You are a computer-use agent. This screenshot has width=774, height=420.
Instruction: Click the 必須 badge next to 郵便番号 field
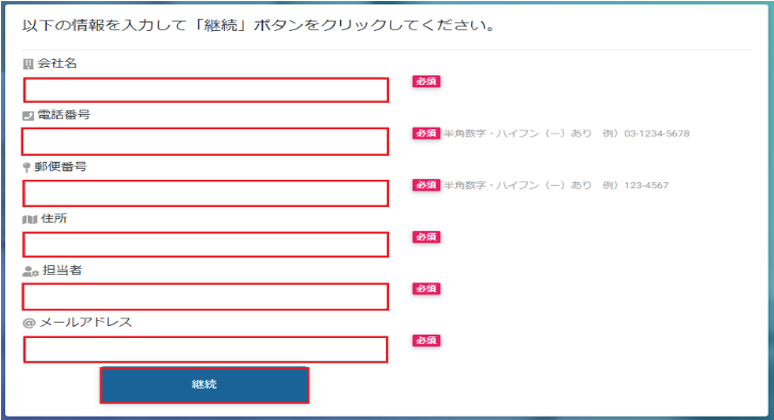[426, 185]
